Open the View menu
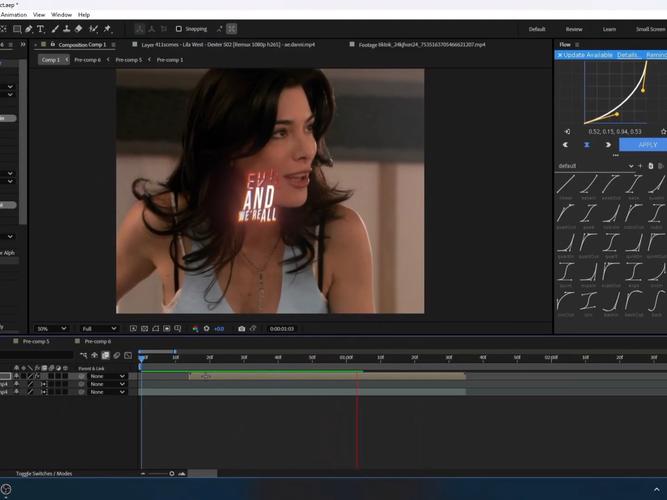 click(39, 14)
